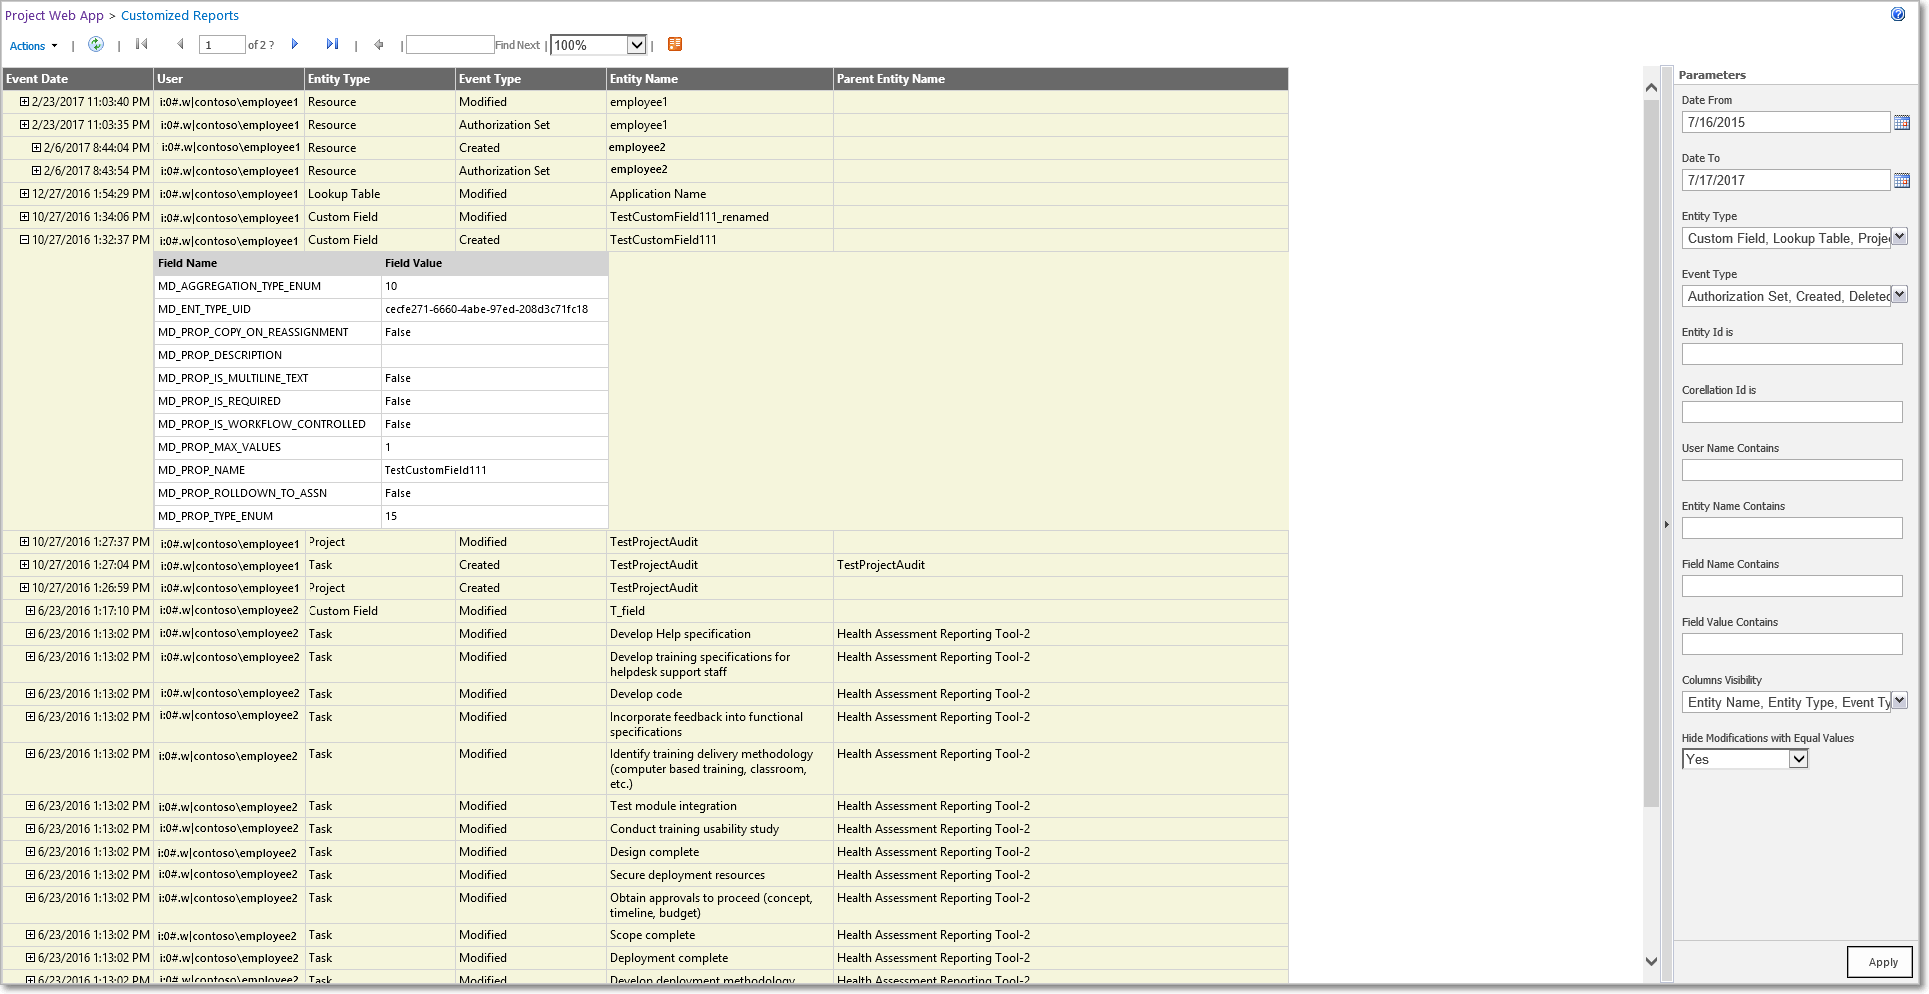Click the Design complete entity name

pos(654,852)
